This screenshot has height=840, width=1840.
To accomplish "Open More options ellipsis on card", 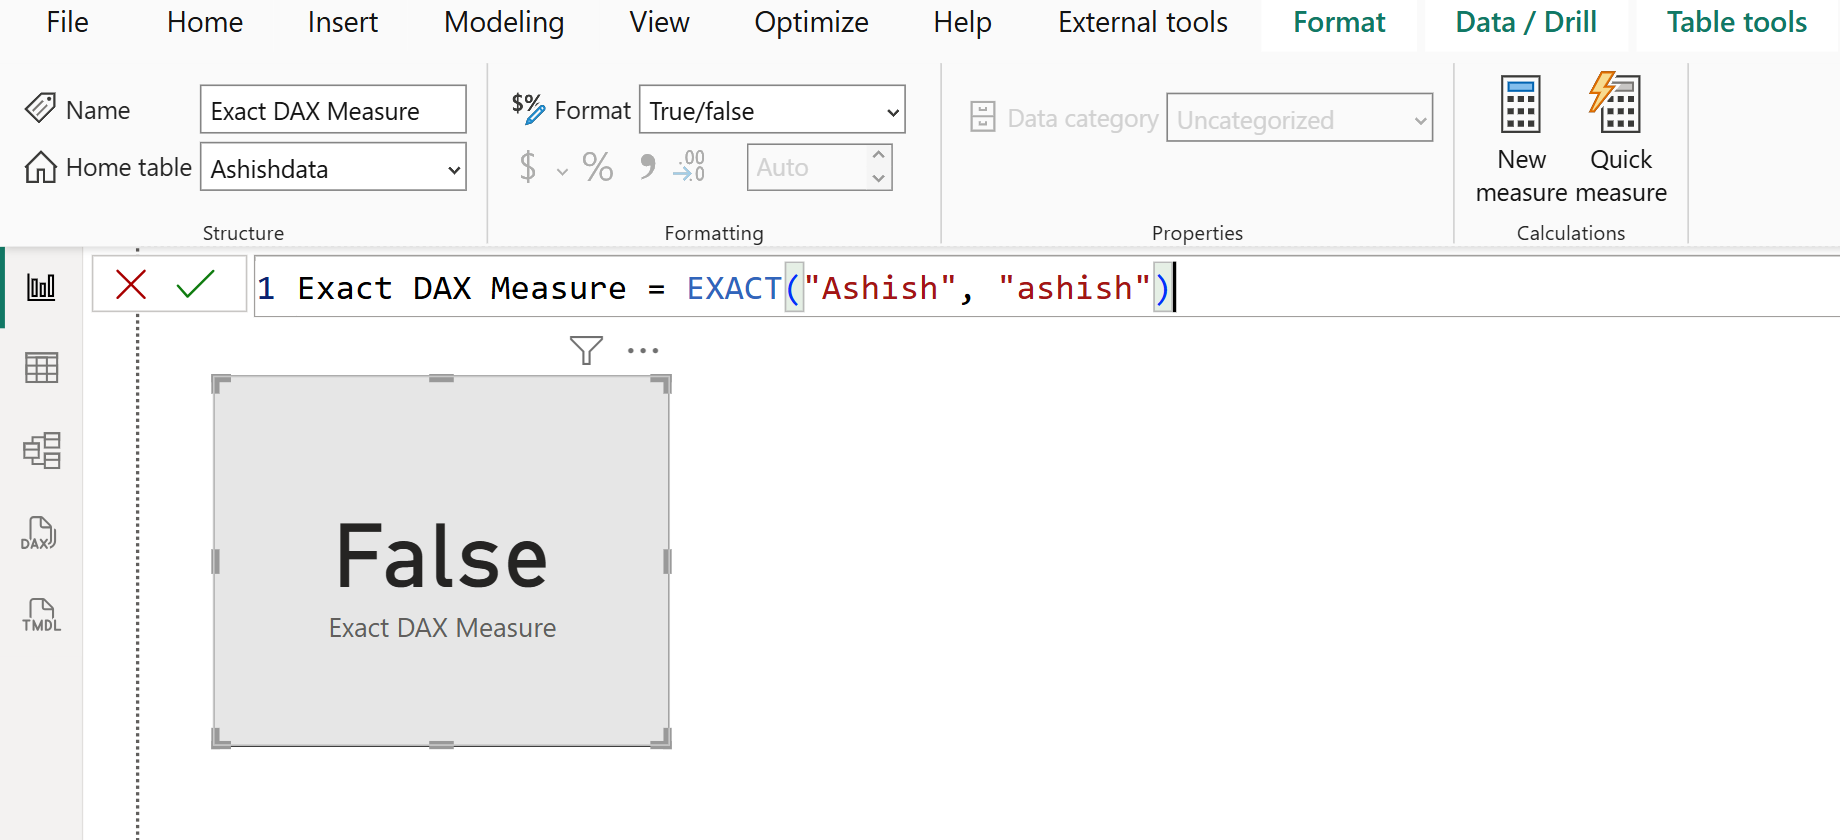I will [643, 350].
